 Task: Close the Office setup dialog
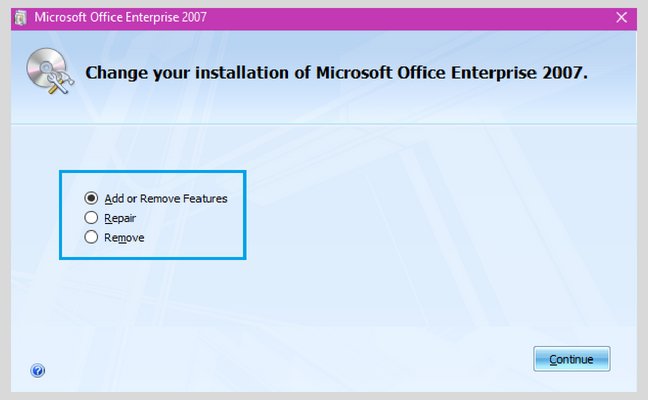point(621,17)
